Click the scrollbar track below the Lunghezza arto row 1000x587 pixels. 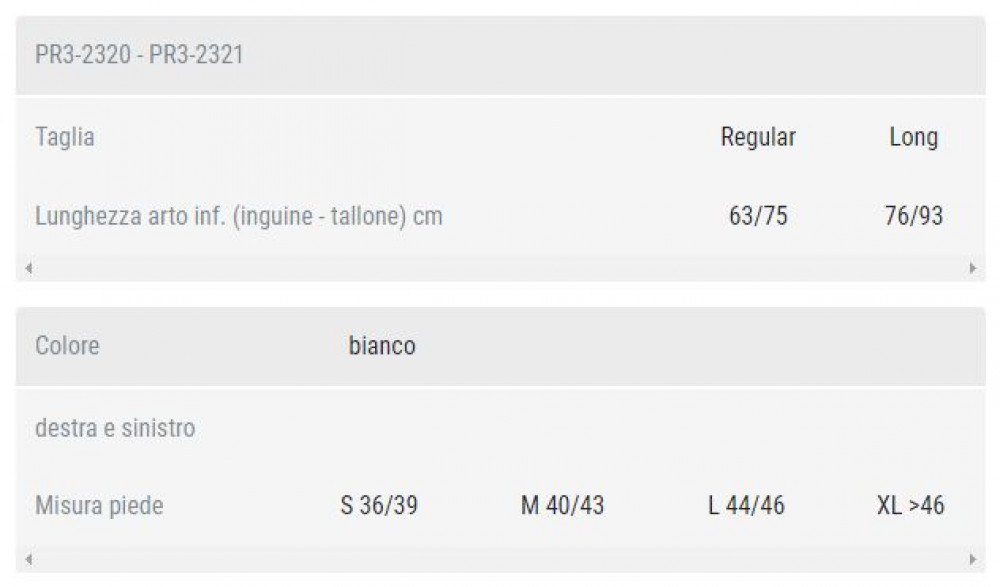click(x=500, y=268)
